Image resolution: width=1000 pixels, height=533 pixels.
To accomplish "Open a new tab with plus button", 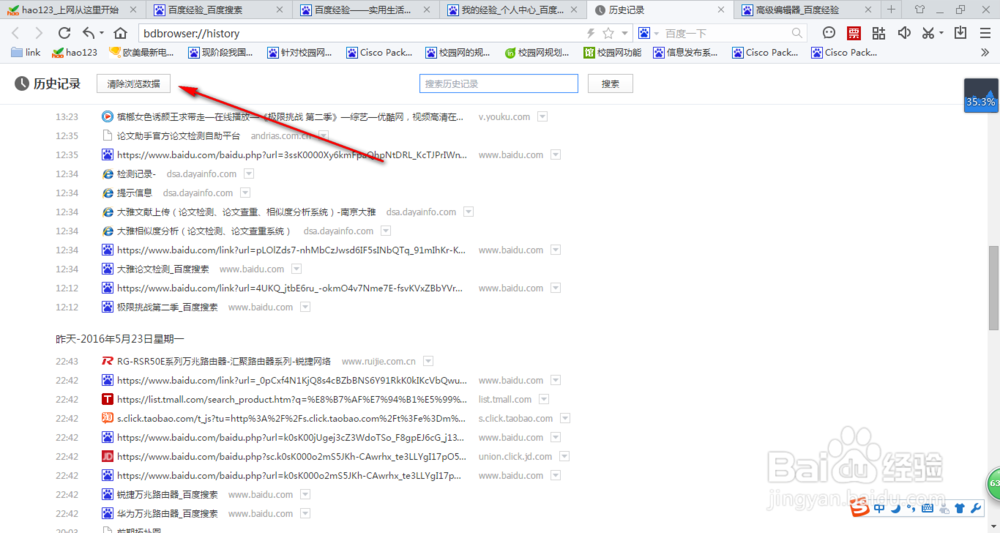I will tap(891, 10).
